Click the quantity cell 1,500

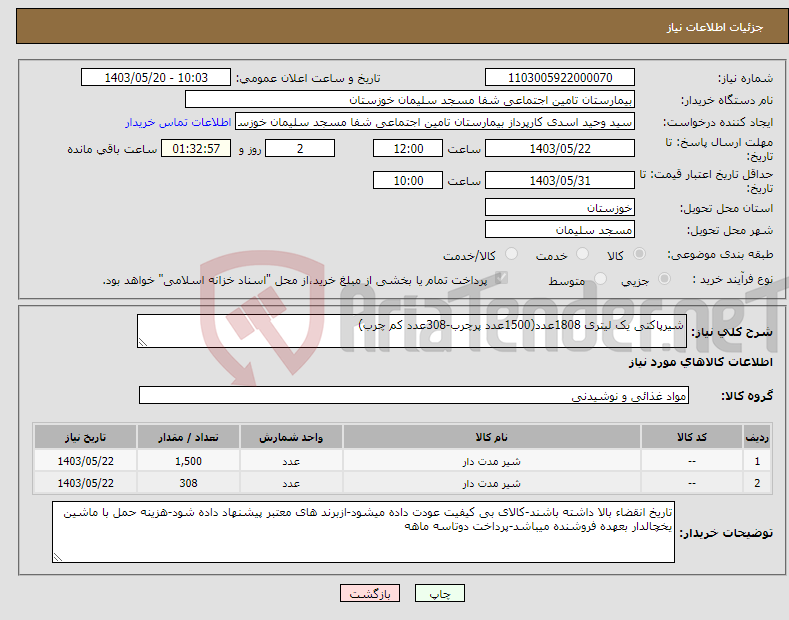188,461
